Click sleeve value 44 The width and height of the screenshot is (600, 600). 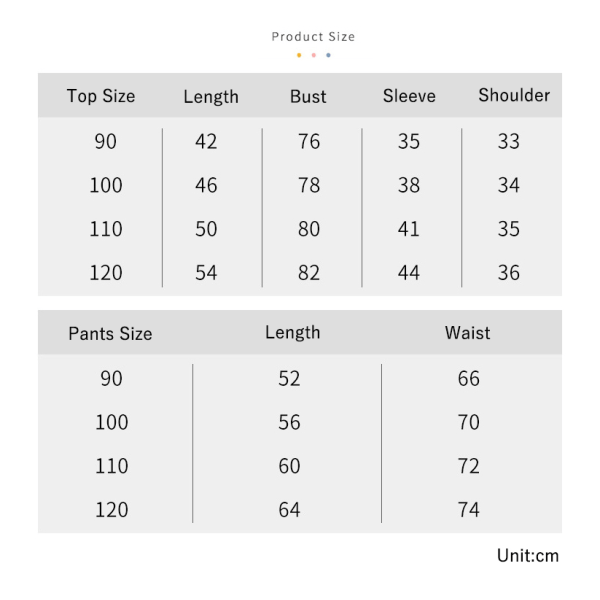[409, 273]
